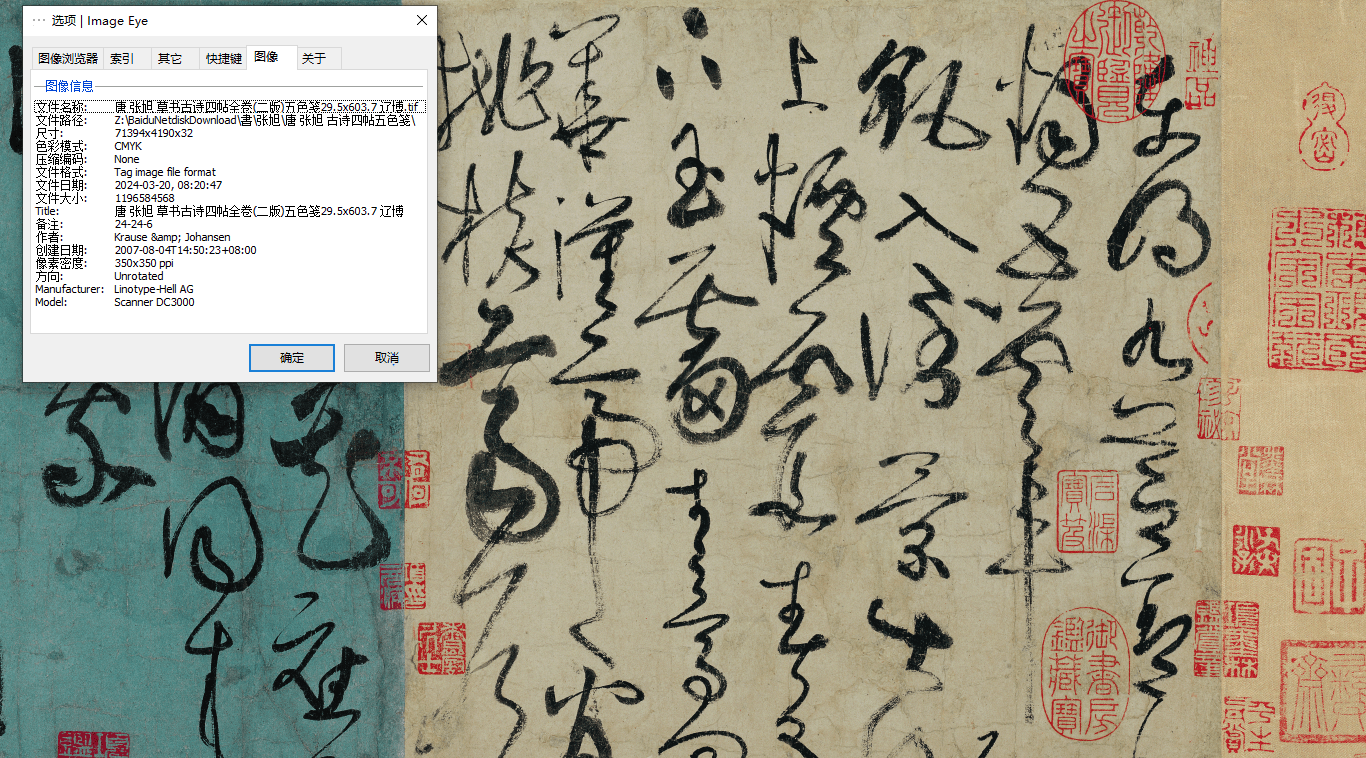Switch to the 快捷键 tab
The height and width of the screenshot is (758, 1366).
223,59
